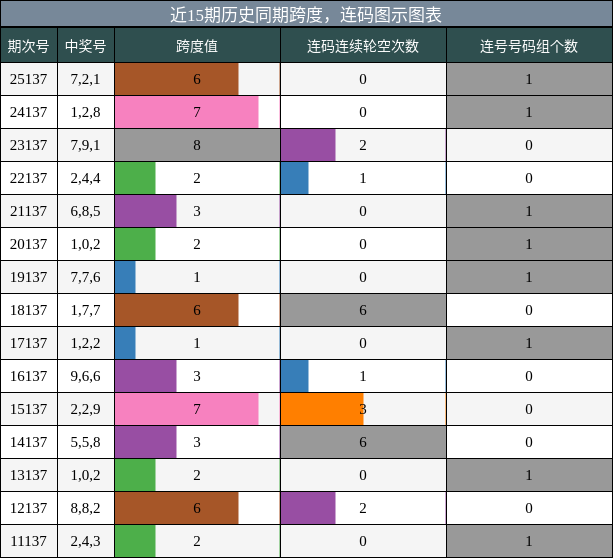Click the brown span bar in row 25137
The height and width of the screenshot is (558, 613).
[x=177, y=79]
